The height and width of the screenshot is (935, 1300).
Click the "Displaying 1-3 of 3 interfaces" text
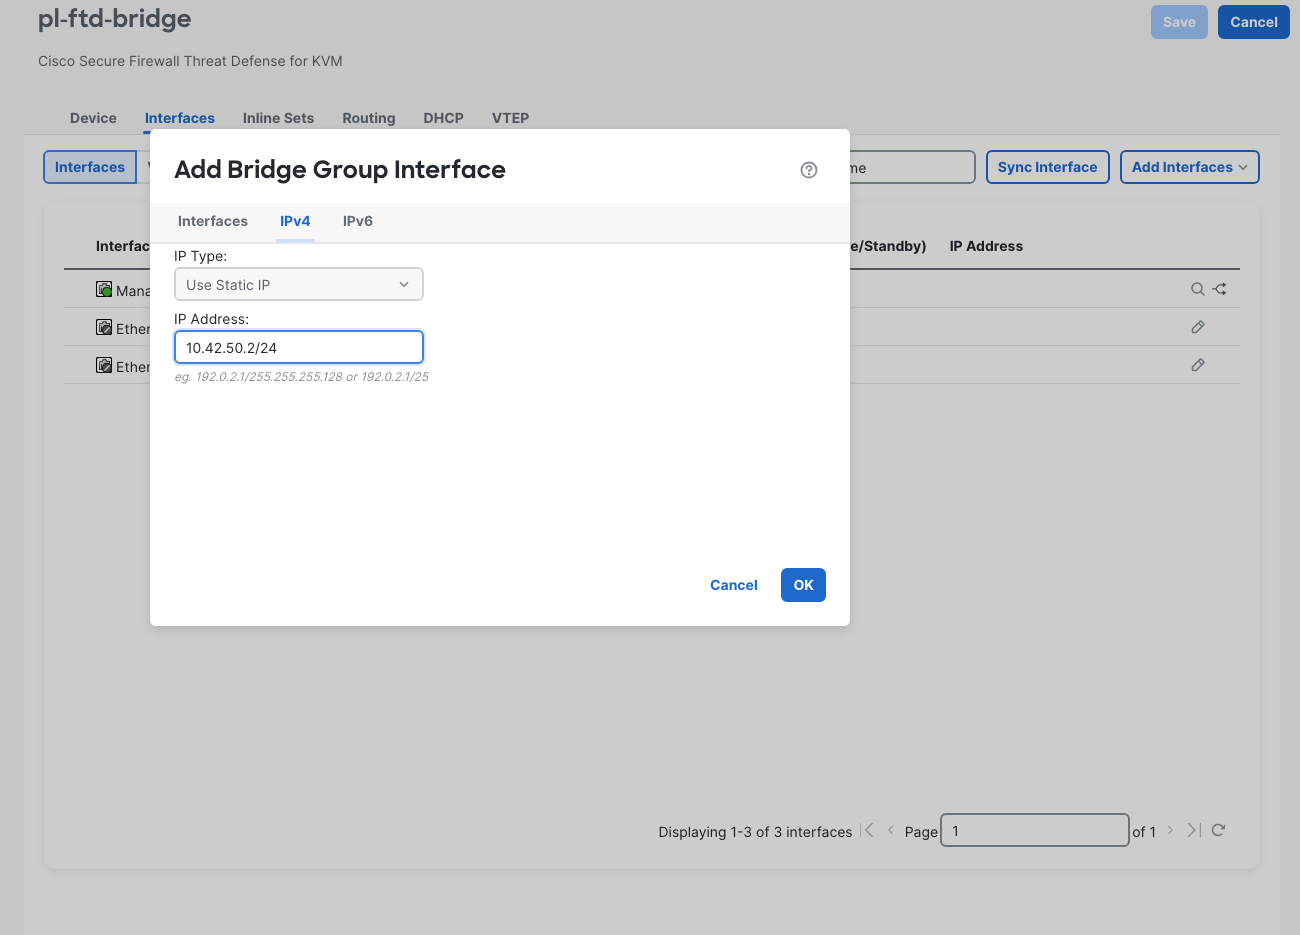[x=755, y=832]
